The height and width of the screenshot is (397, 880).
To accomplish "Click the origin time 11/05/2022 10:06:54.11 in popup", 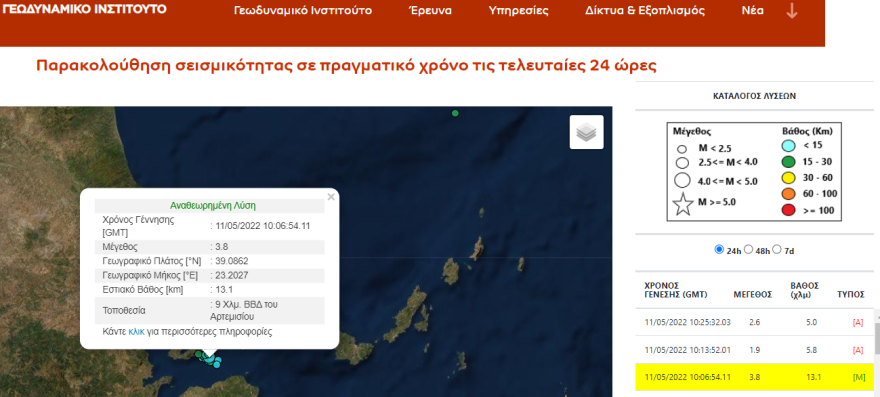I will (x=263, y=226).
